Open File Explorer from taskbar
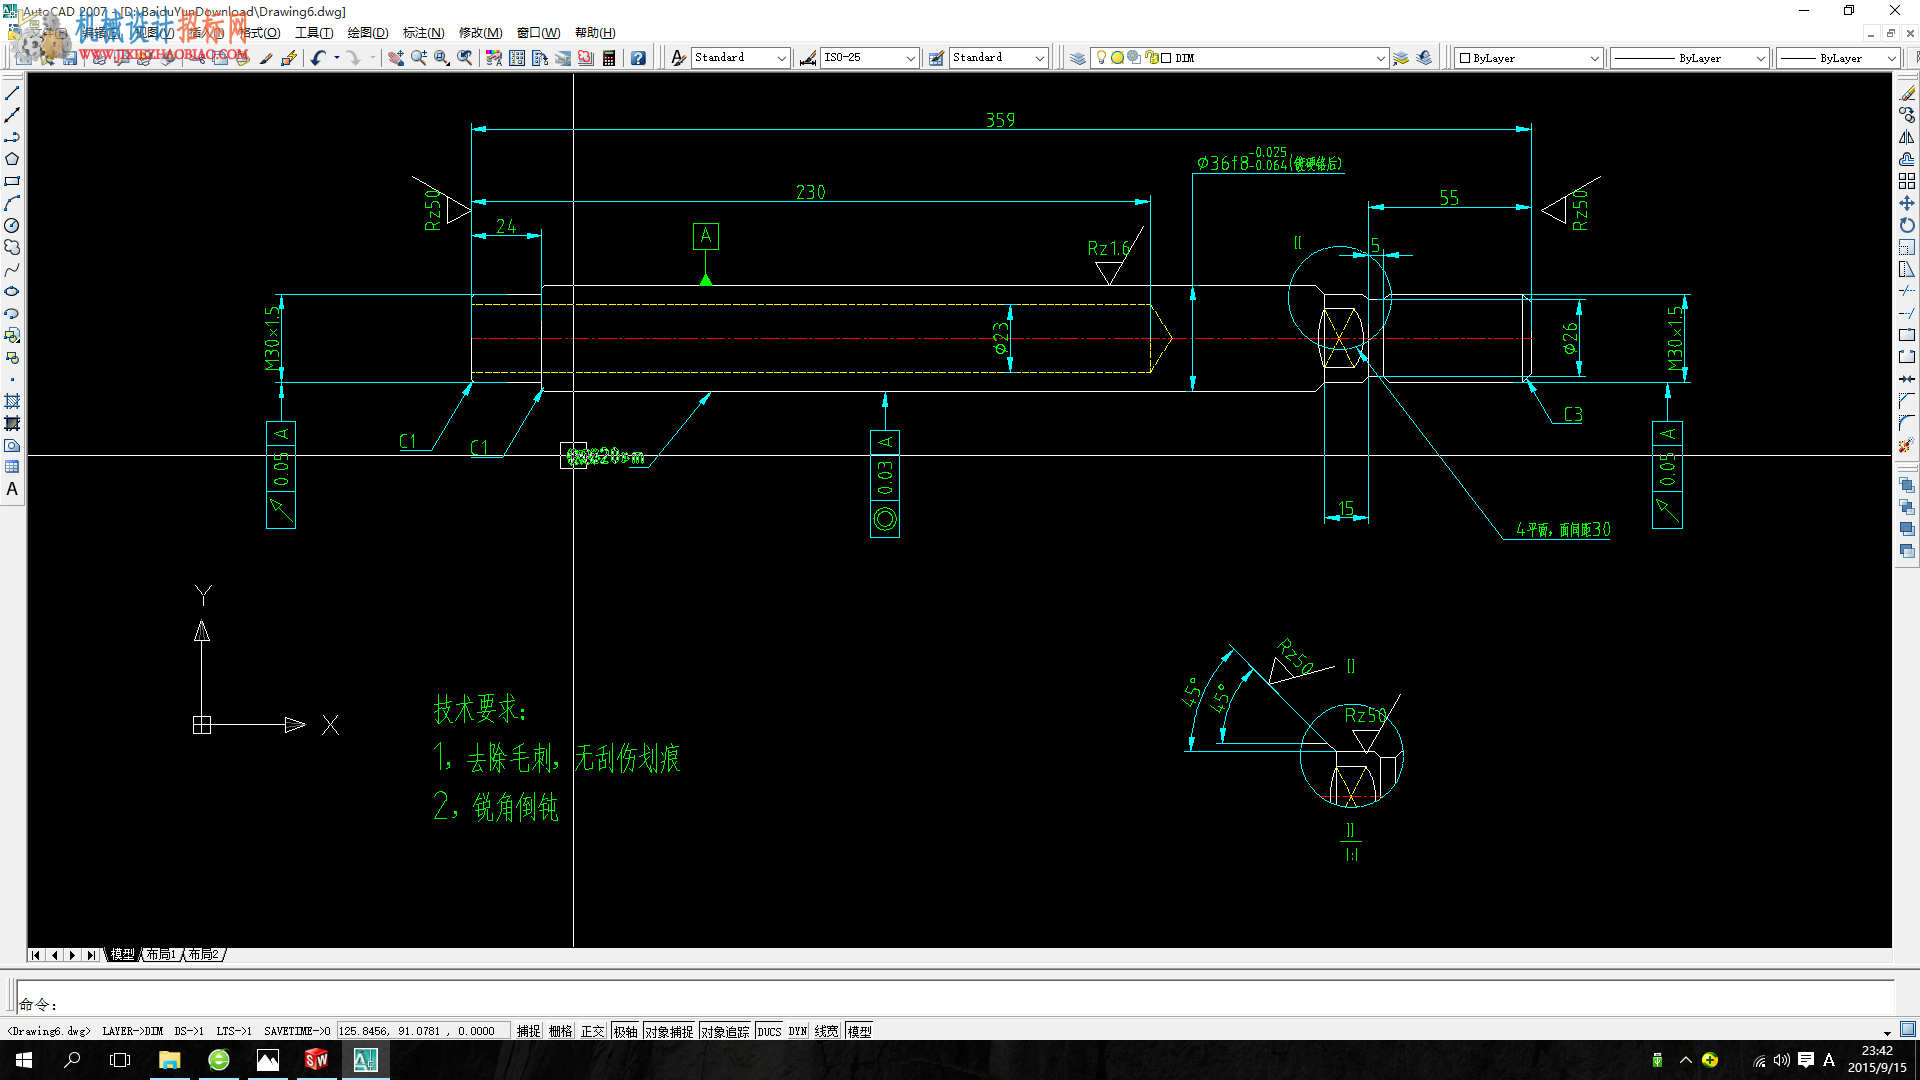Screen dimensions: 1920x1080 pos(170,1060)
